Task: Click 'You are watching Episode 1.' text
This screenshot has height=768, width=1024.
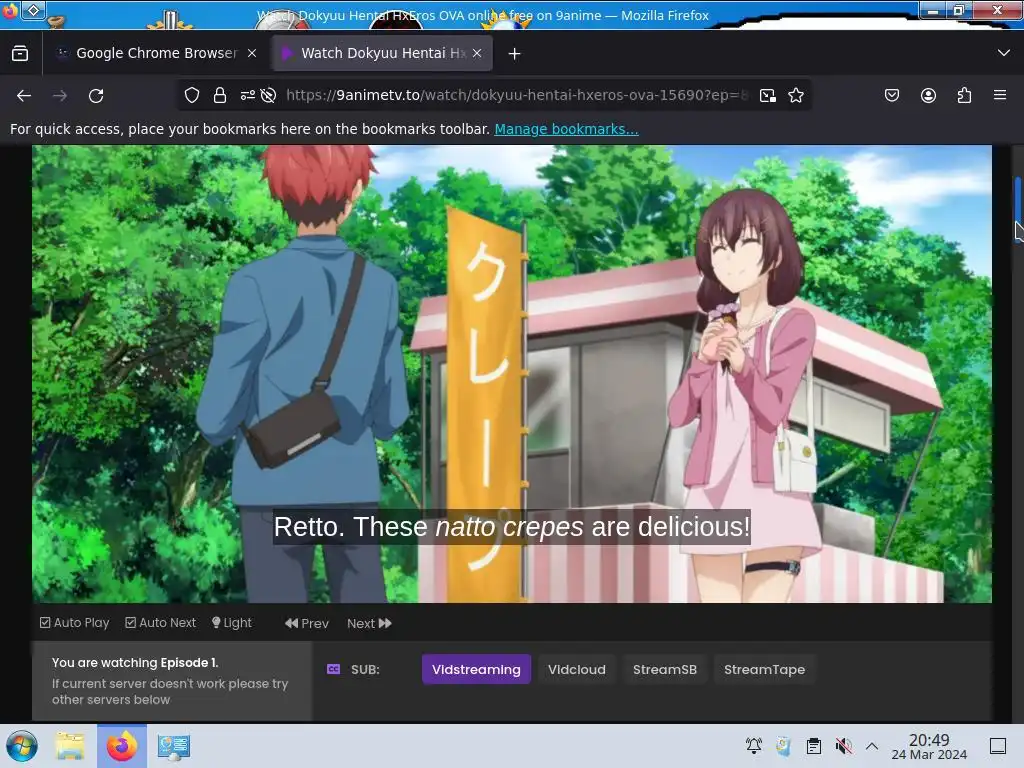Action: [x=135, y=662]
